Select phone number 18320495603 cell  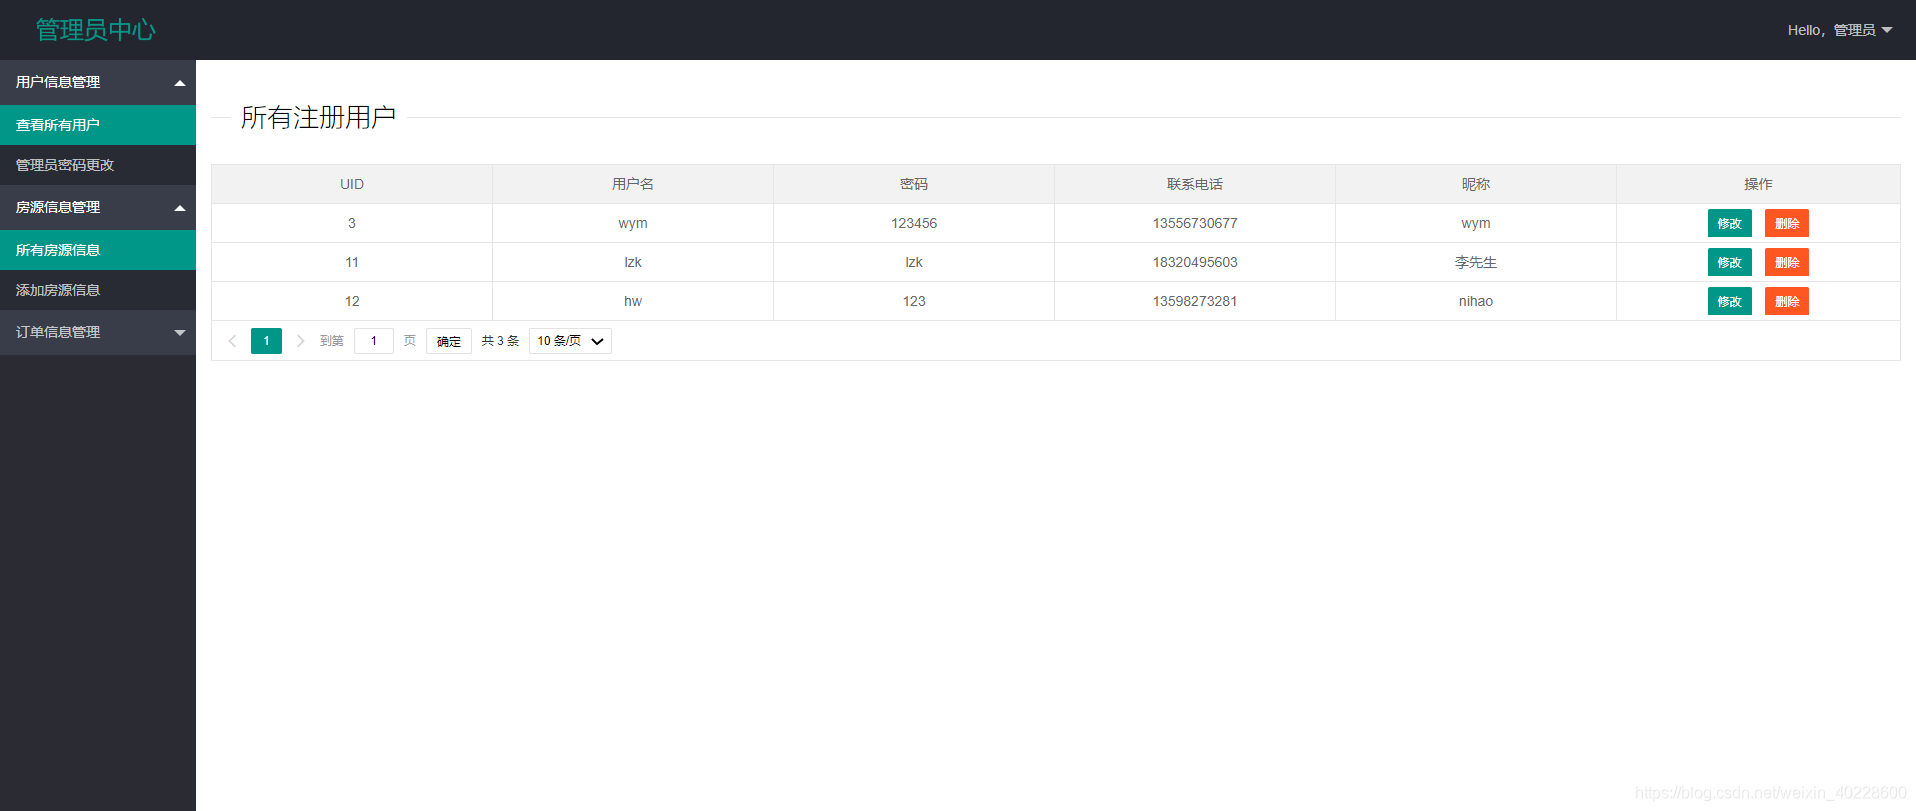[x=1195, y=262]
